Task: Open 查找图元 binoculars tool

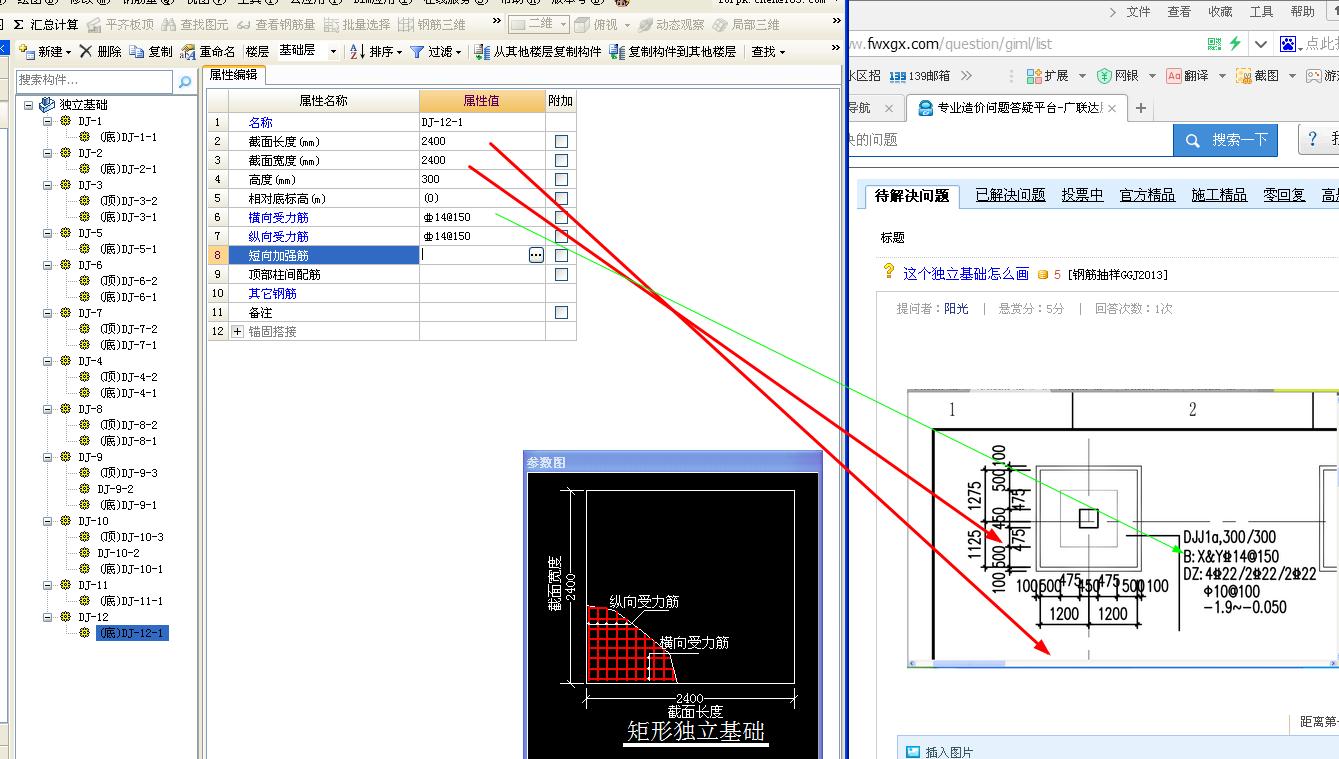Action: pos(195,24)
